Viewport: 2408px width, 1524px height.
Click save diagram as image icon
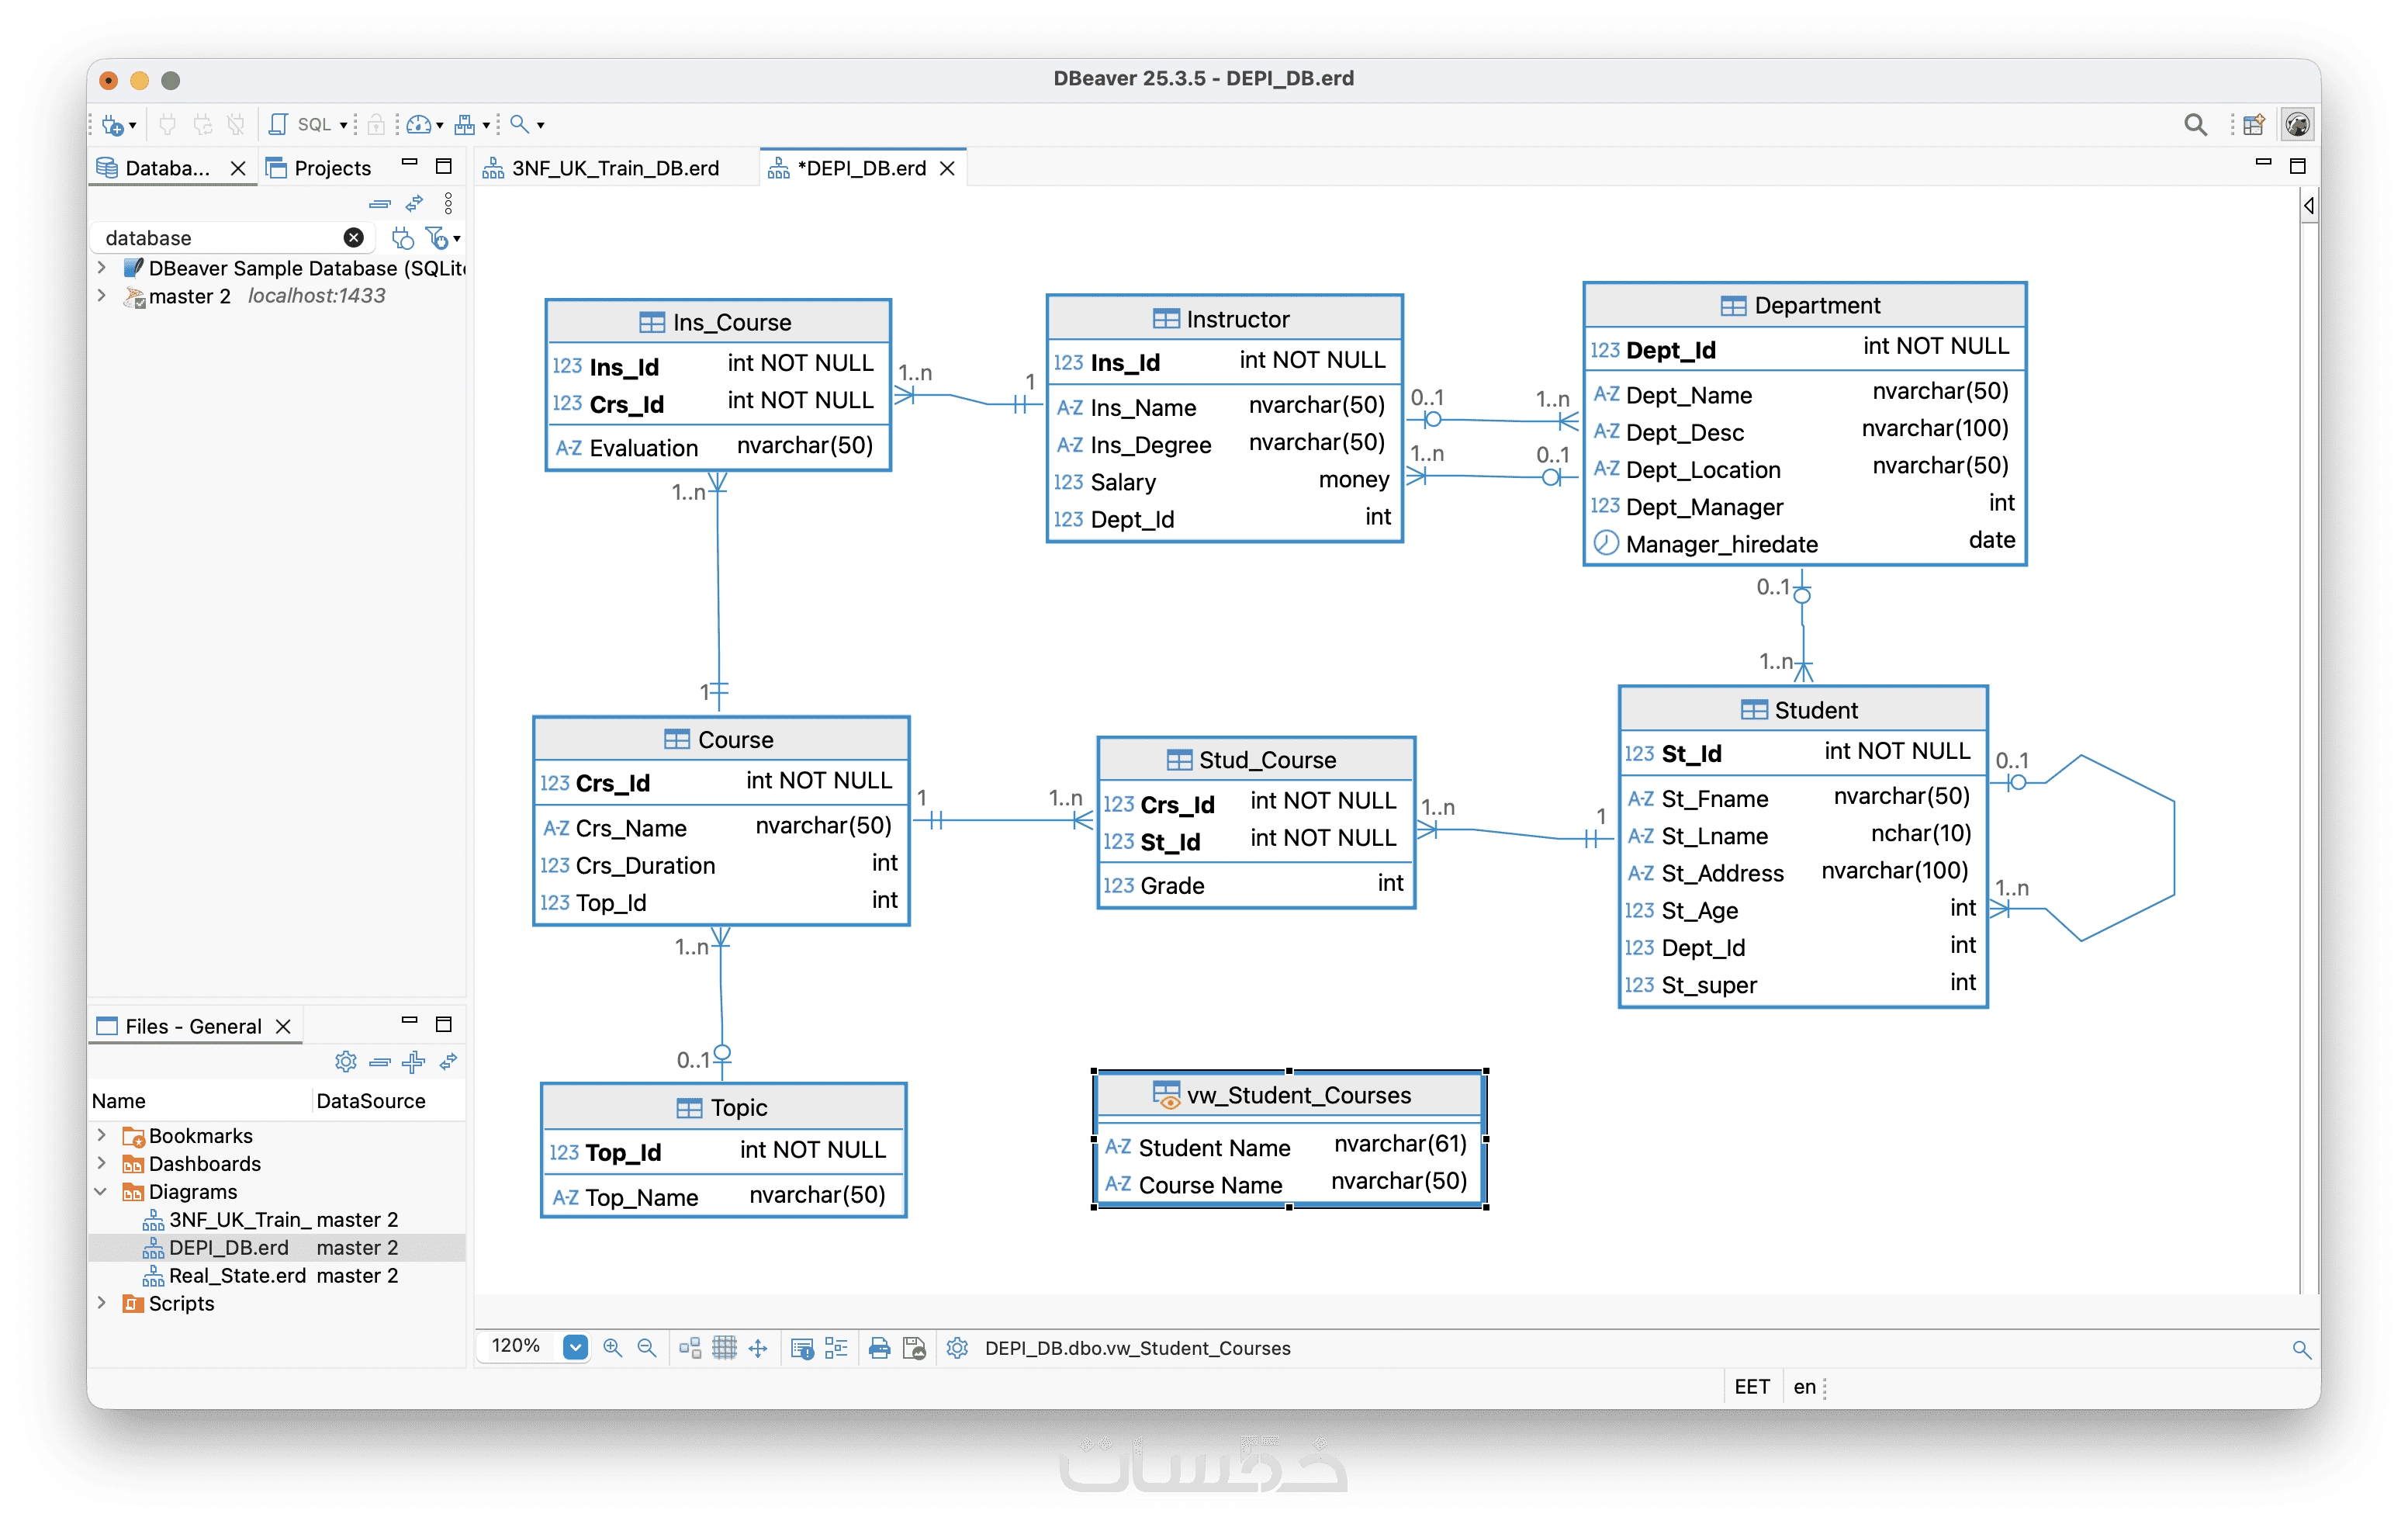click(914, 1348)
